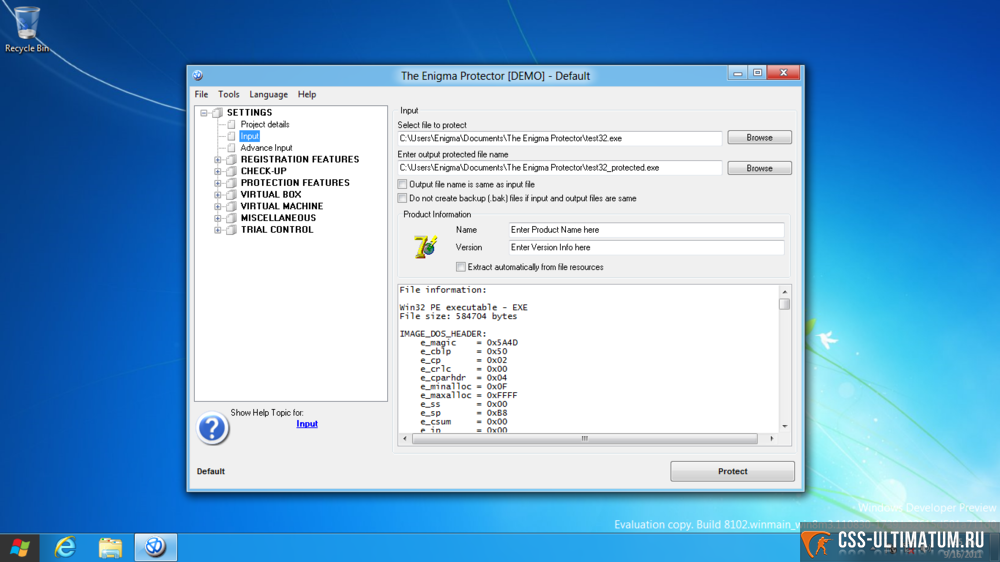The width and height of the screenshot is (1000, 562).
Task: Expand PROTECTION FEATURES node
Action: (x=218, y=183)
